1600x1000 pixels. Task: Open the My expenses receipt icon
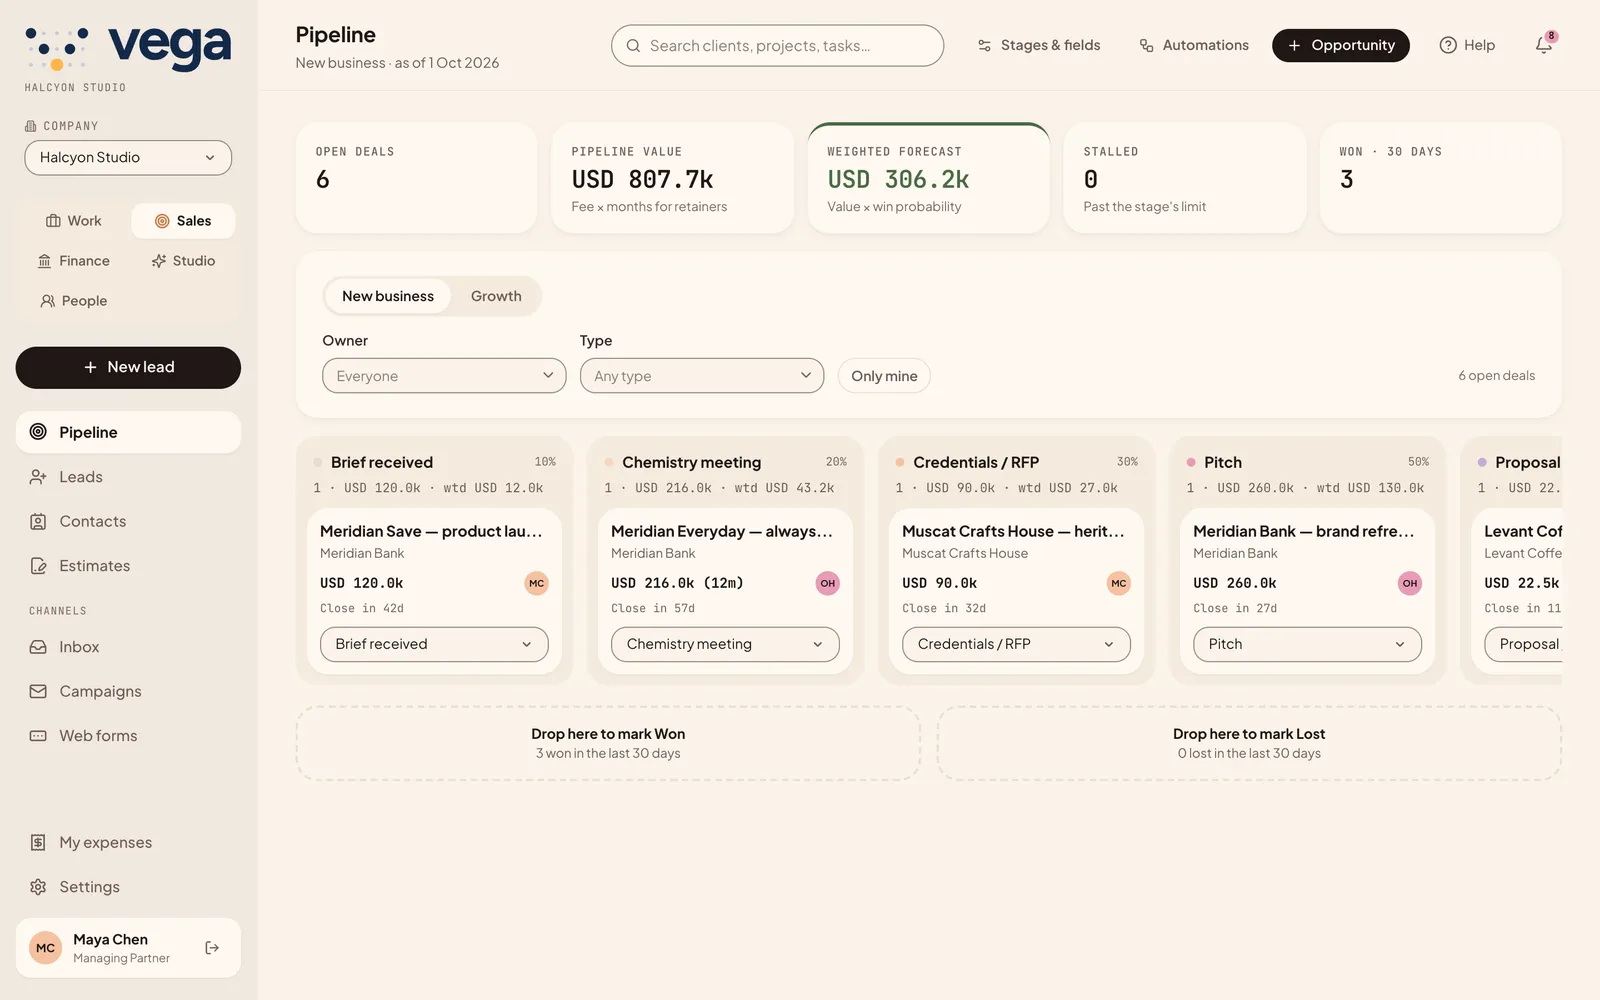[x=38, y=843]
